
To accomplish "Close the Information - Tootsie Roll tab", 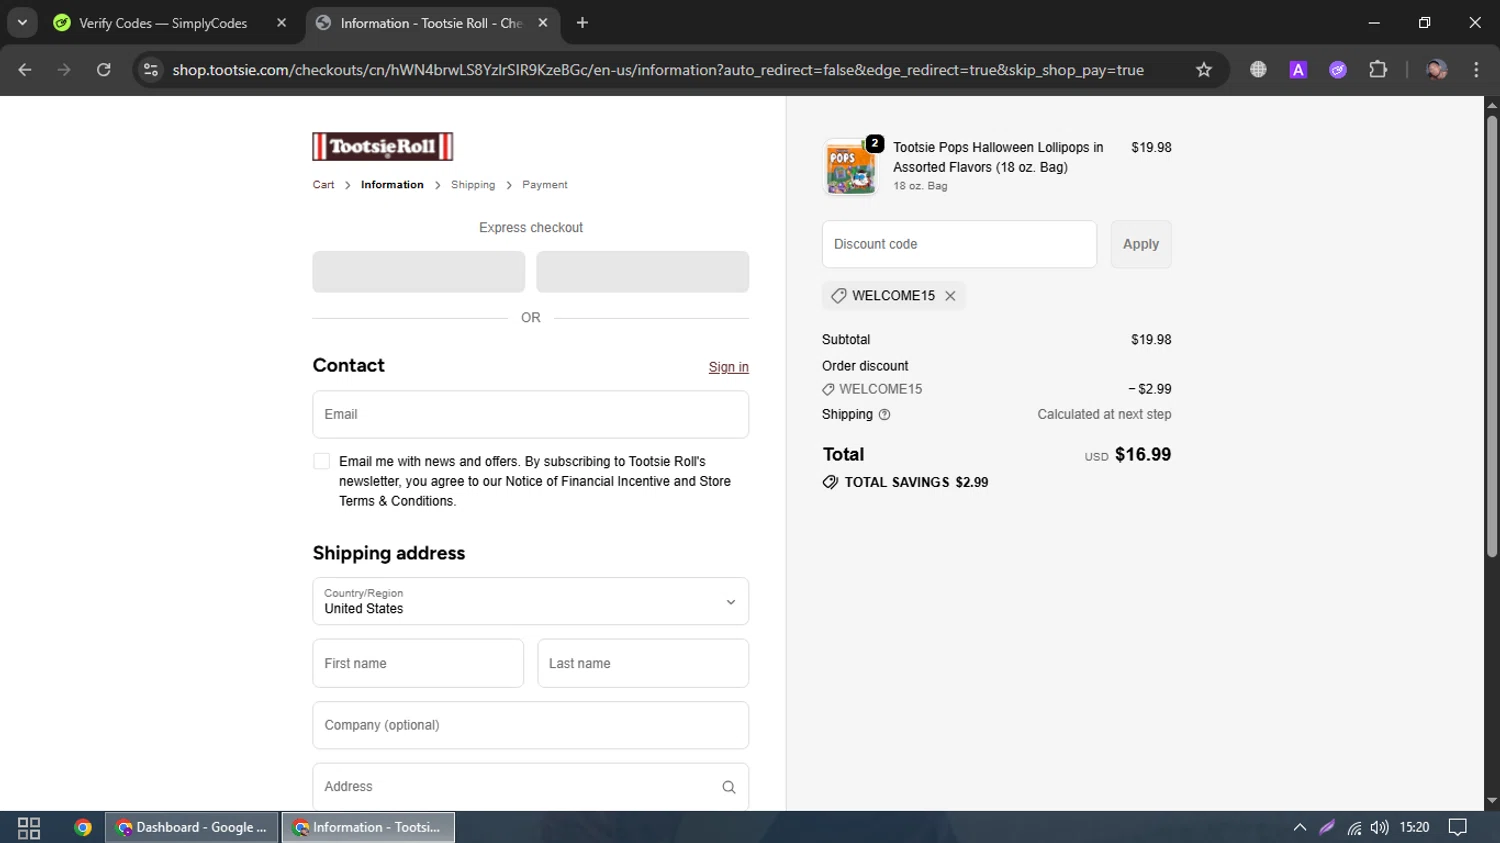I will [x=543, y=23].
